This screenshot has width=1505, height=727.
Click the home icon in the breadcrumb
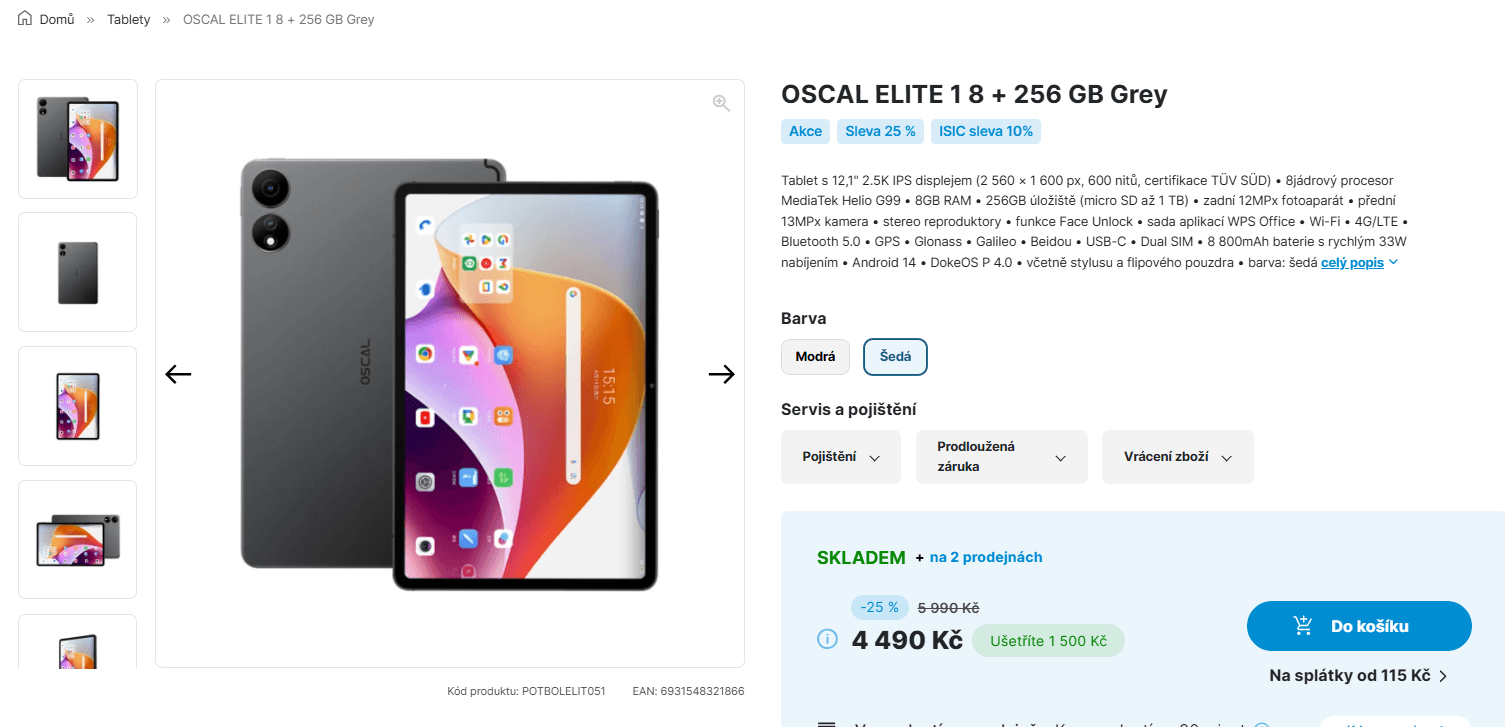25,17
